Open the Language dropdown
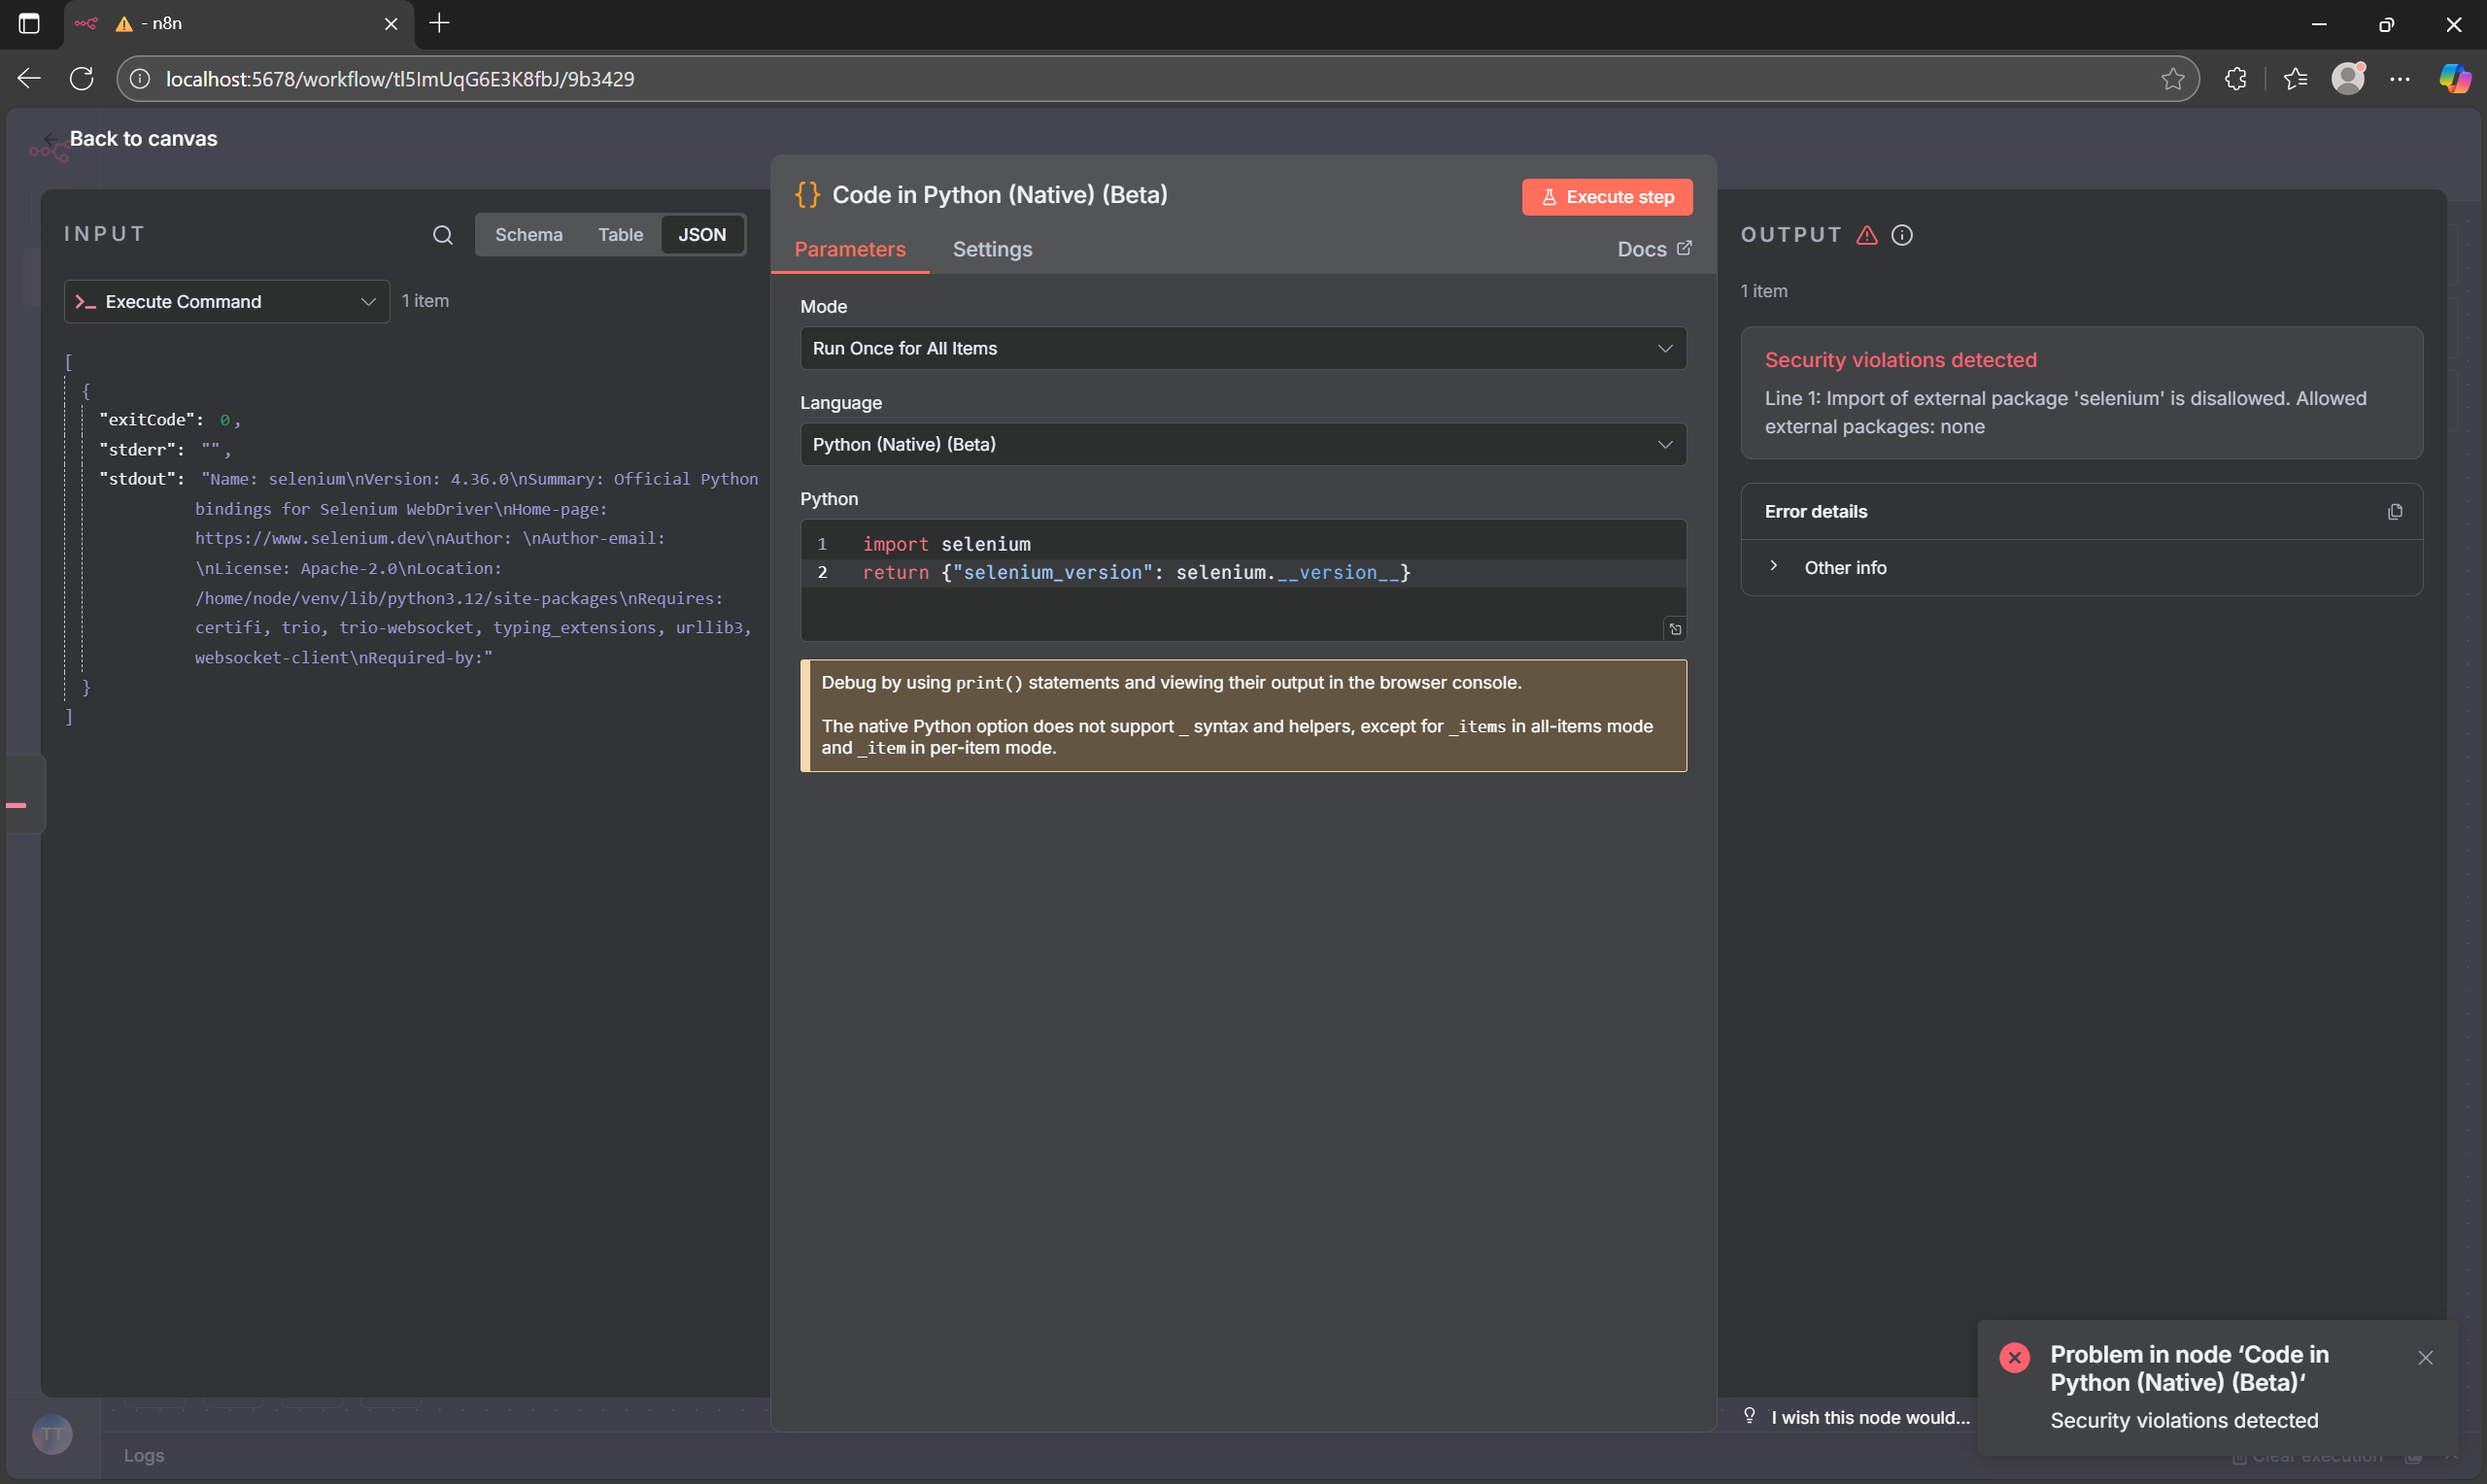The height and width of the screenshot is (1484, 2487). 1242,444
